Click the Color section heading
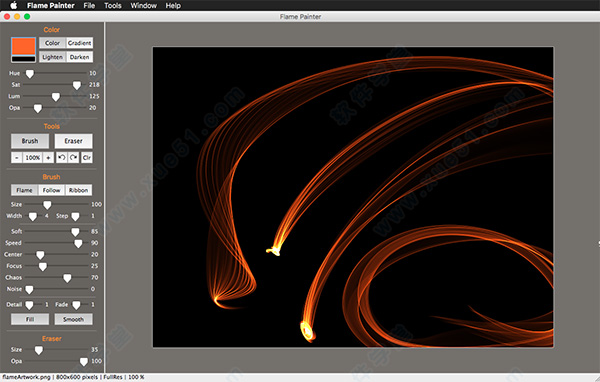This screenshot has width=600, height=382. point(52,30)
